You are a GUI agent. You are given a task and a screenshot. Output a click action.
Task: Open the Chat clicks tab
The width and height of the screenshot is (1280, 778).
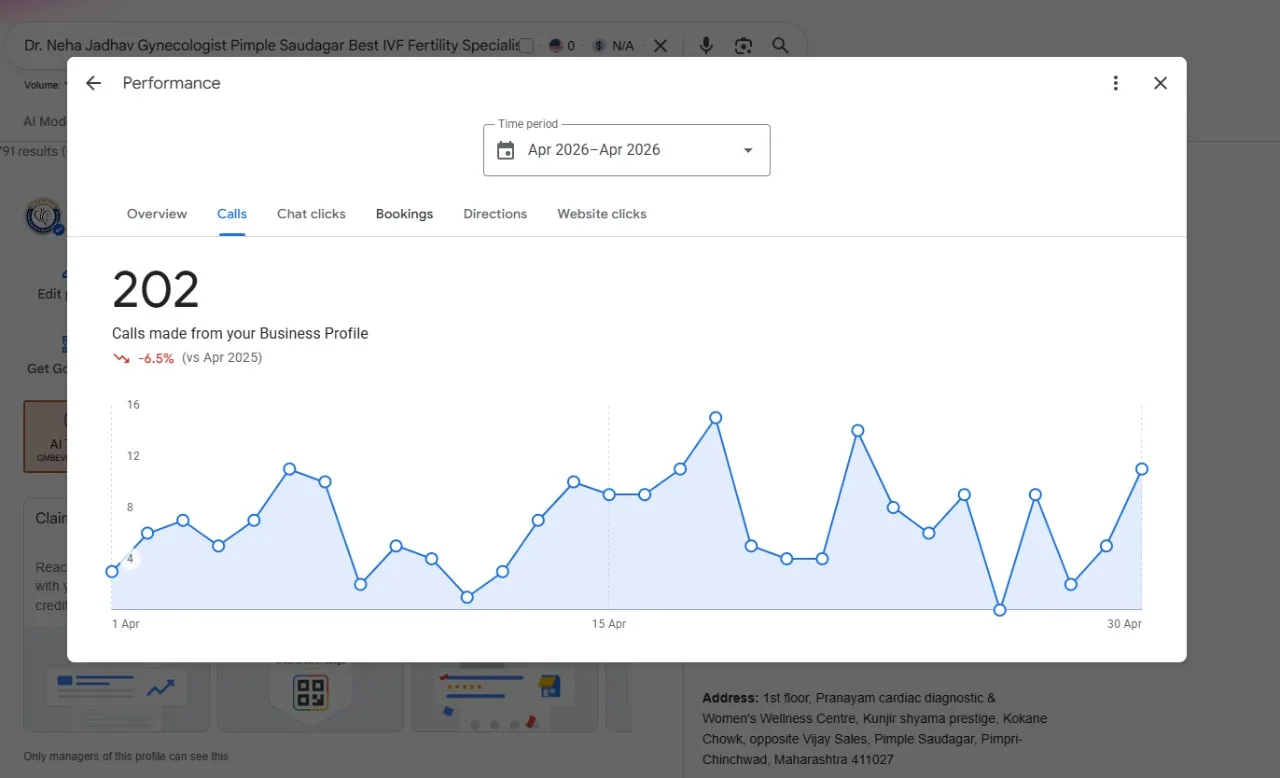click(x=311, y=214)
